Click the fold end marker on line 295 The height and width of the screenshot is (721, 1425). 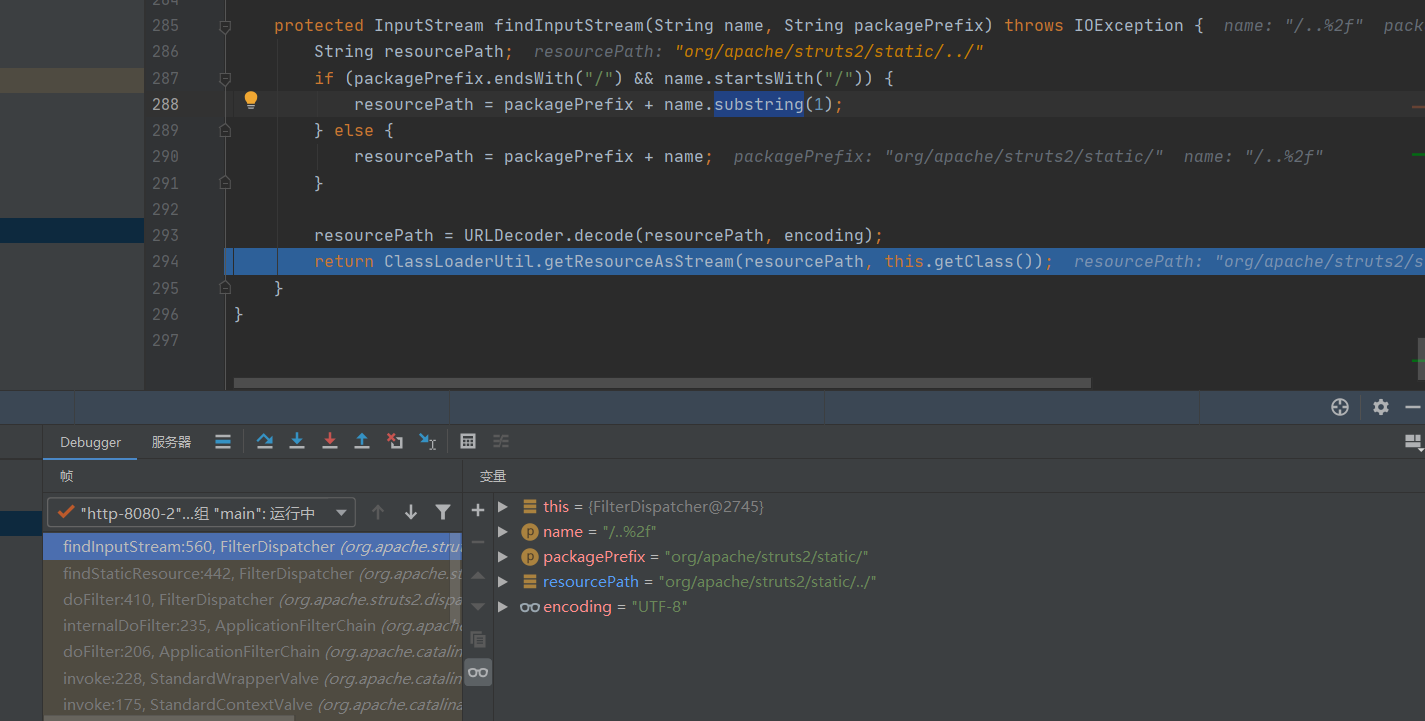pyautogui.click(x=225, y=288)
